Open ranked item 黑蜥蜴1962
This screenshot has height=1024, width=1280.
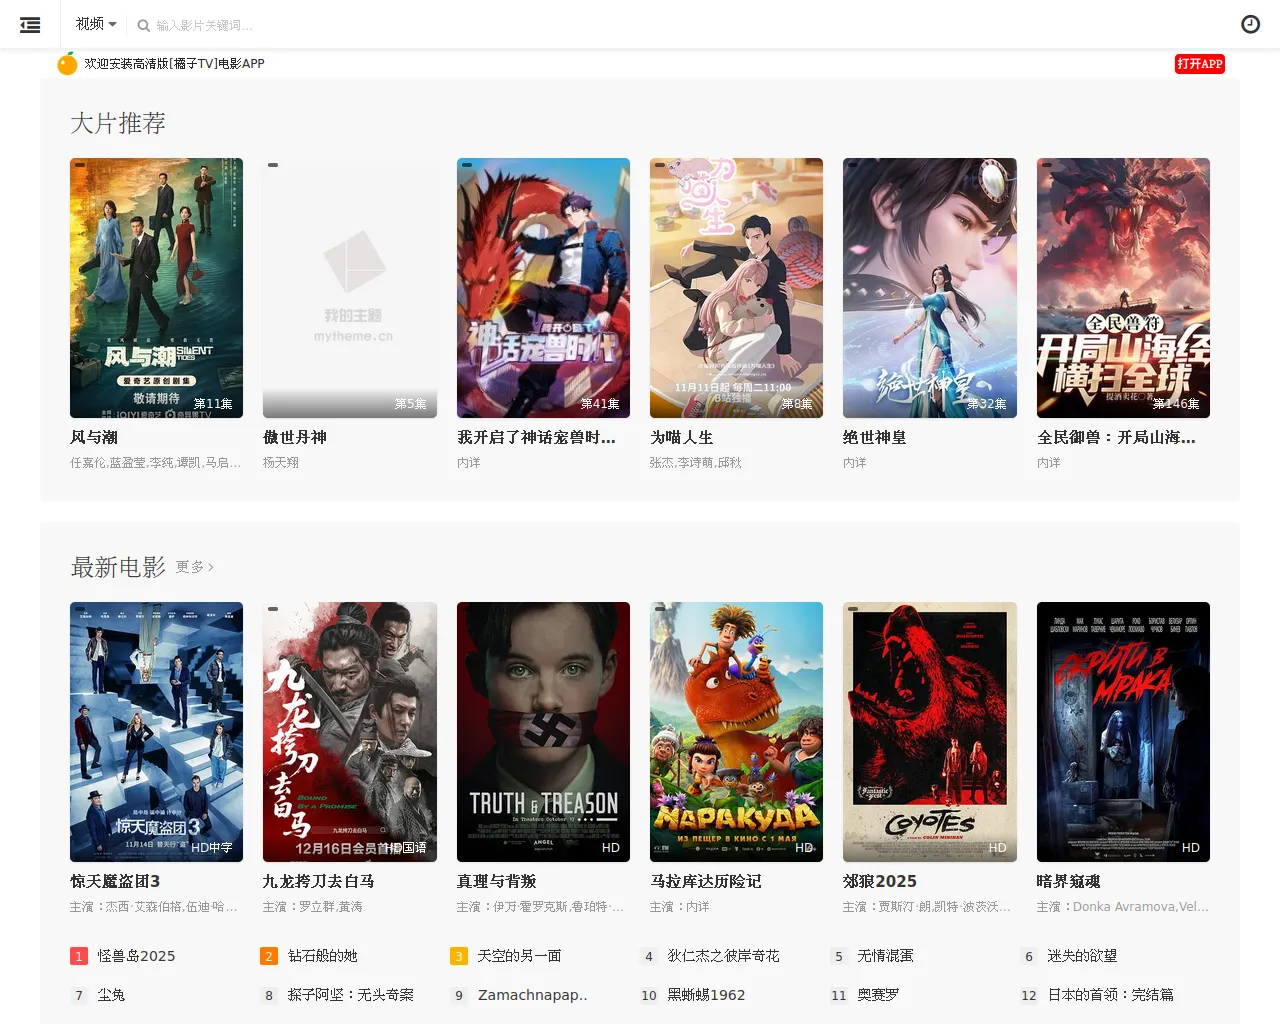tap(706, 995)
